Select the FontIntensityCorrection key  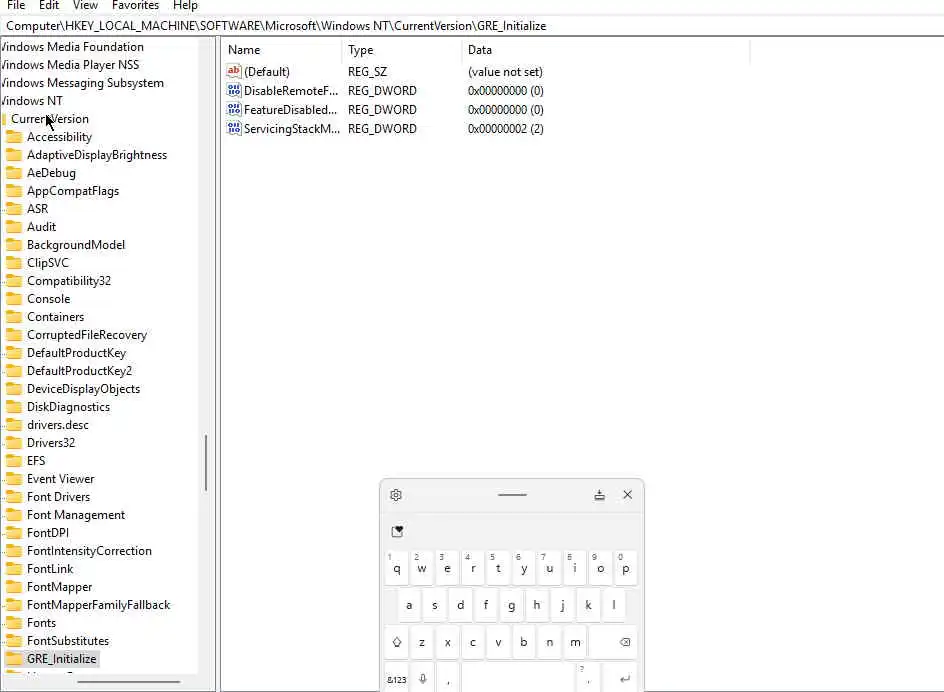pos(89,551)
